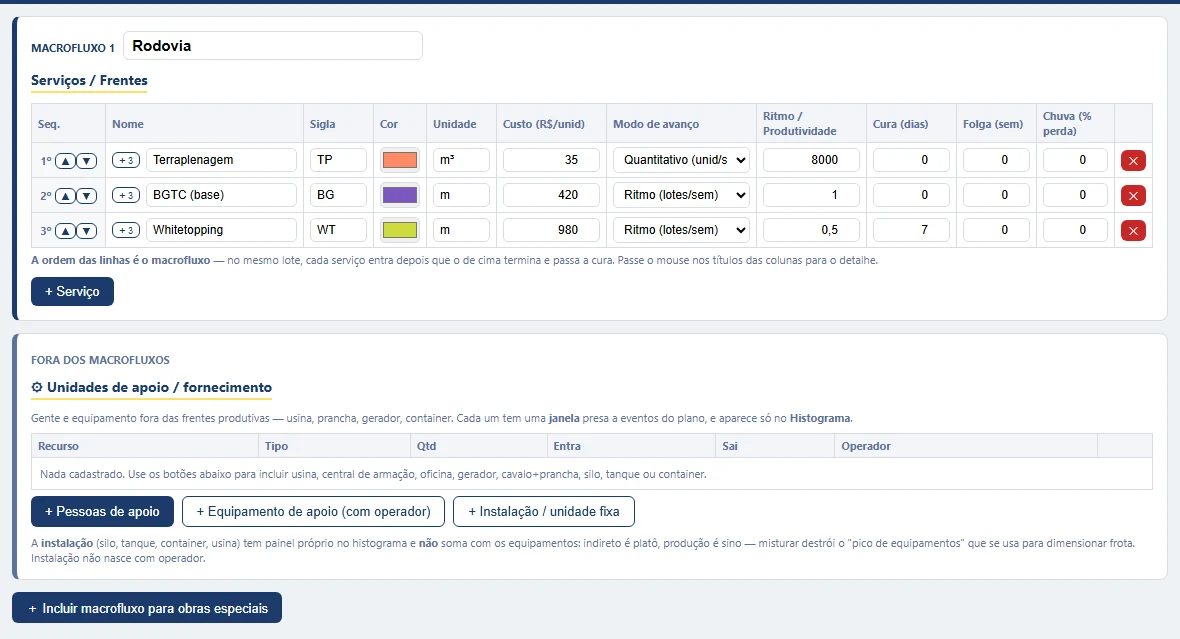Add an Instalação / unidade fixa
The image size is (1180, 639).
point(543,512)
